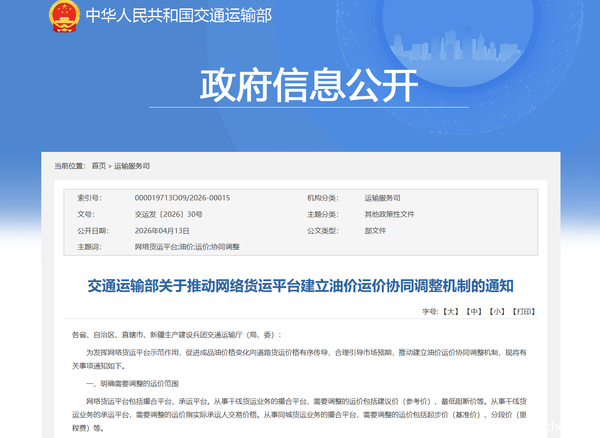This screenshot has width=600, height=438.
Task: Click the paragraph starting 网络货运平台包括撮合平台
Action: point(299,415)
